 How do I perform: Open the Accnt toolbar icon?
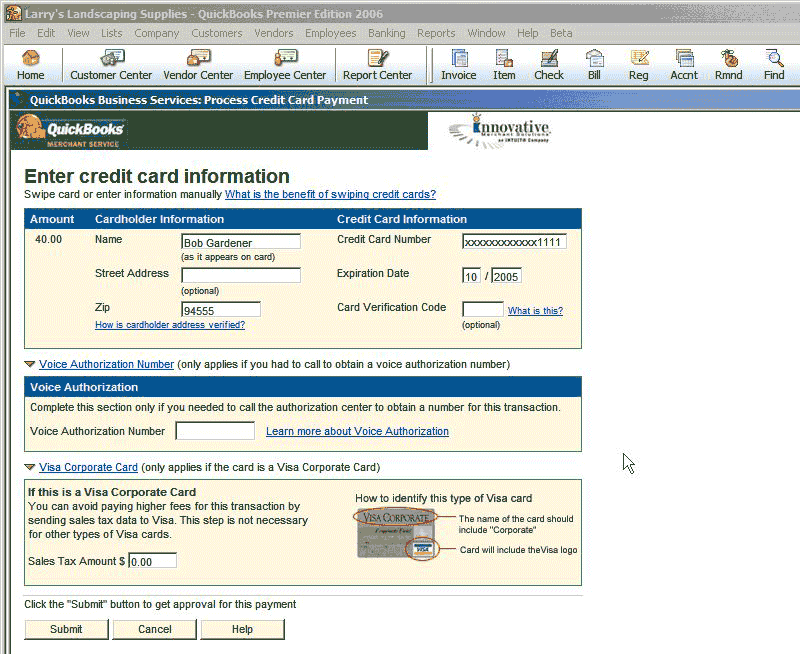(684, 65)
